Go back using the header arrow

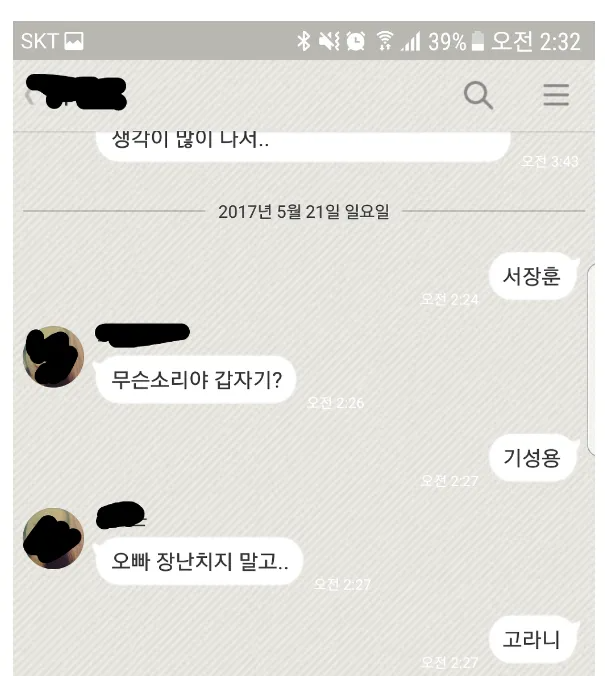pos(28,97)
